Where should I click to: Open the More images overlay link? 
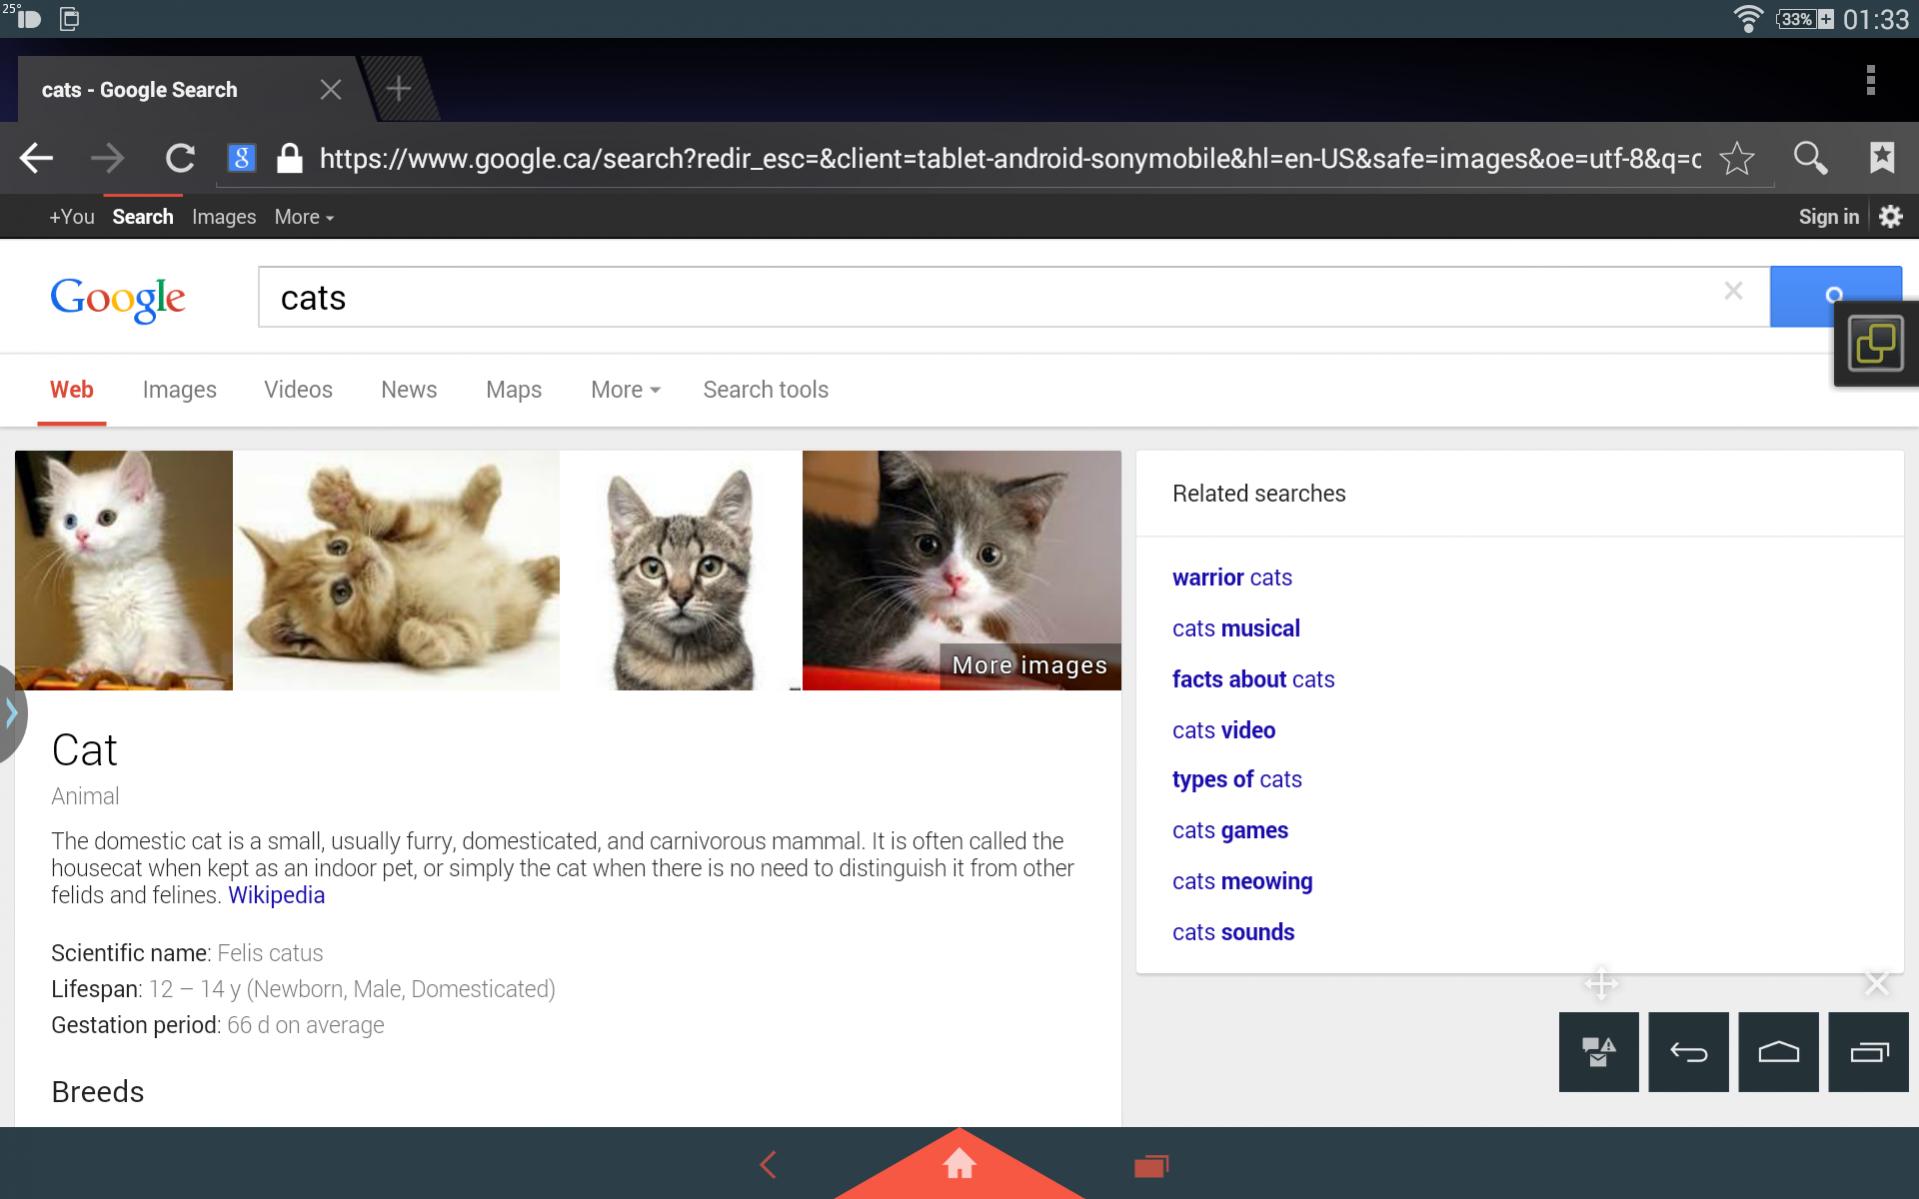point(1030,666)
